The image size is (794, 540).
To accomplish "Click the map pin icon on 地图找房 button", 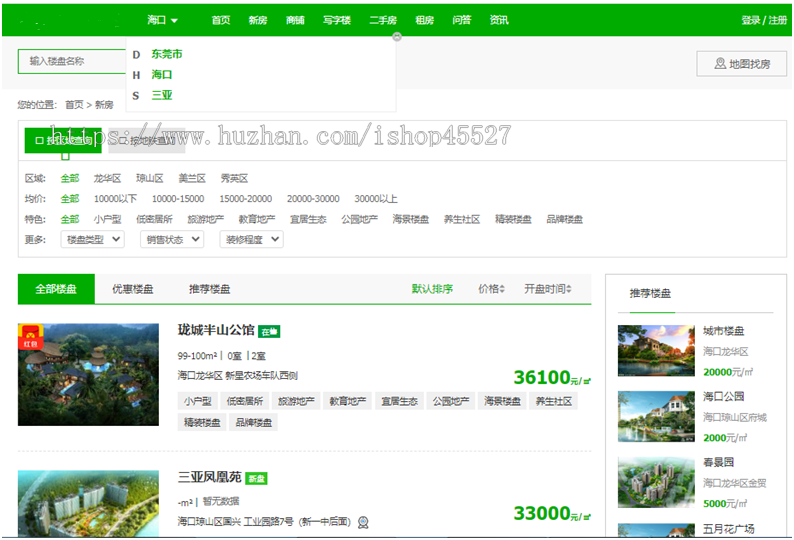I will point(720,64).
